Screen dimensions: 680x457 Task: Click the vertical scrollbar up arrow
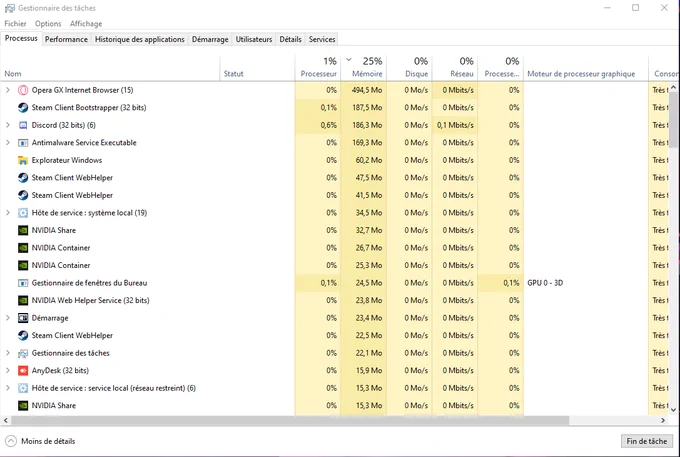[673, 88]
